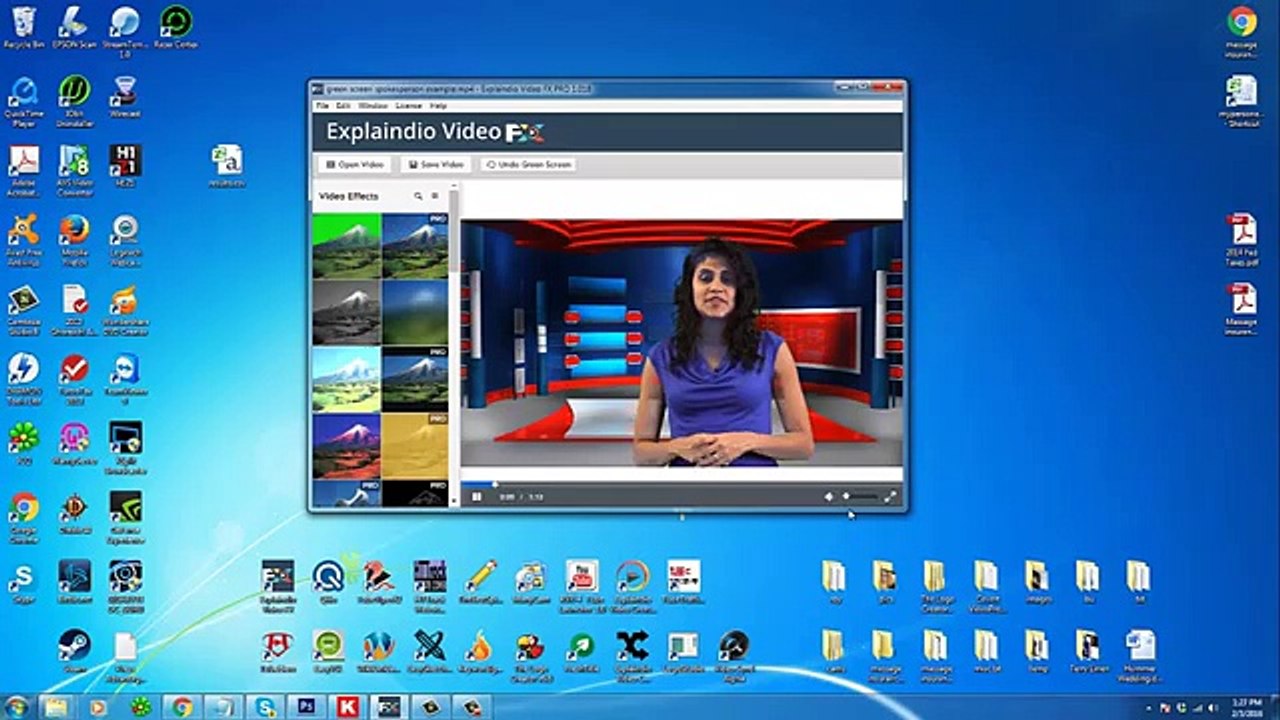1280x720 pixels.
Task: Select the bright overexposed mountain effect thumbnail
Action: tap(346, 379)
